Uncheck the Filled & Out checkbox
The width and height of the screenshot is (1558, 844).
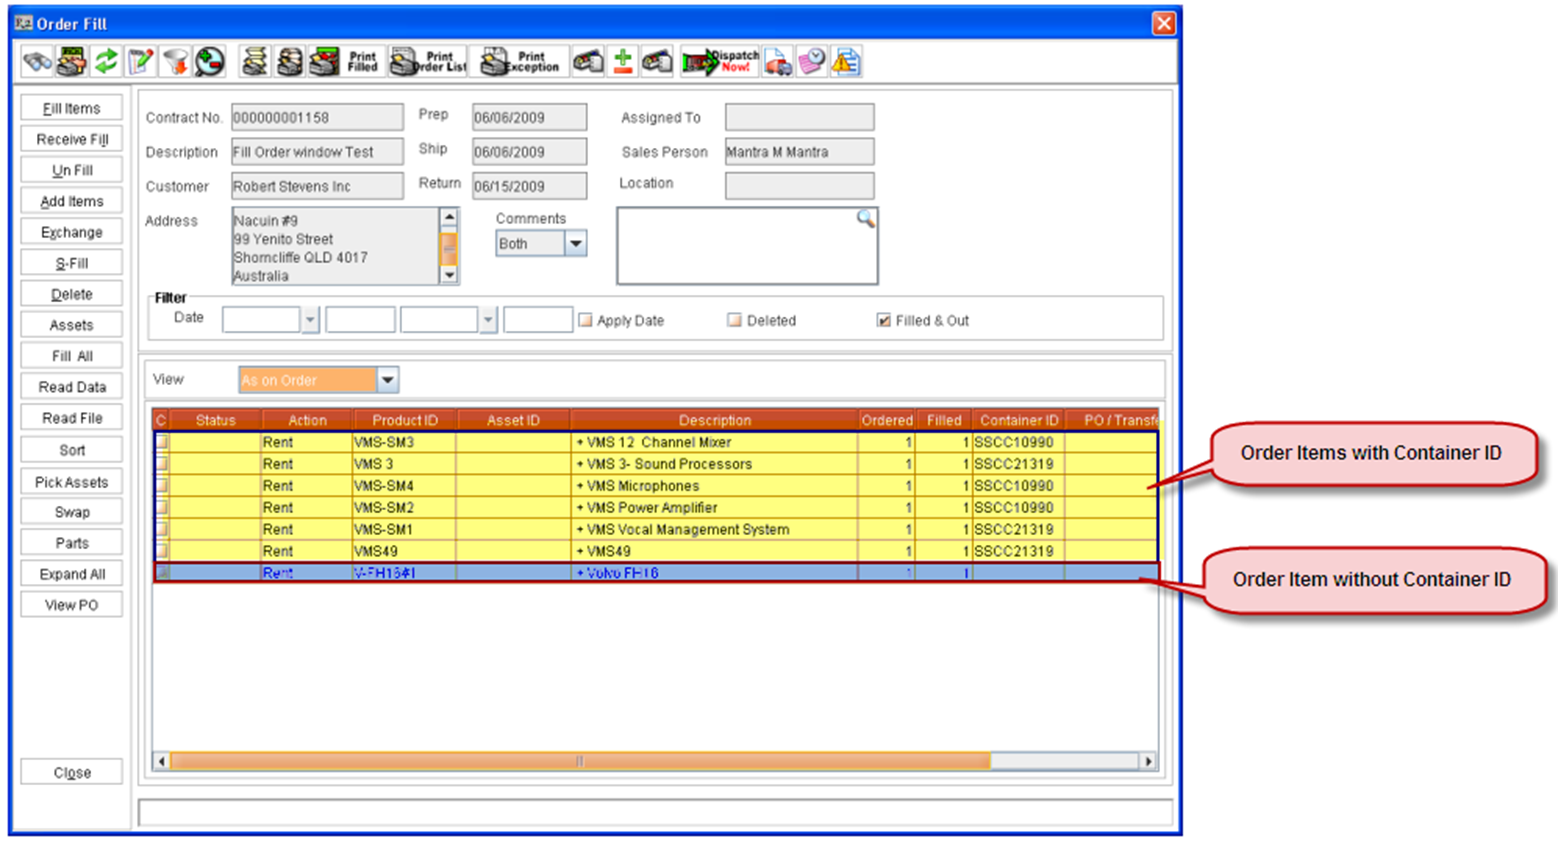point(884,320)
